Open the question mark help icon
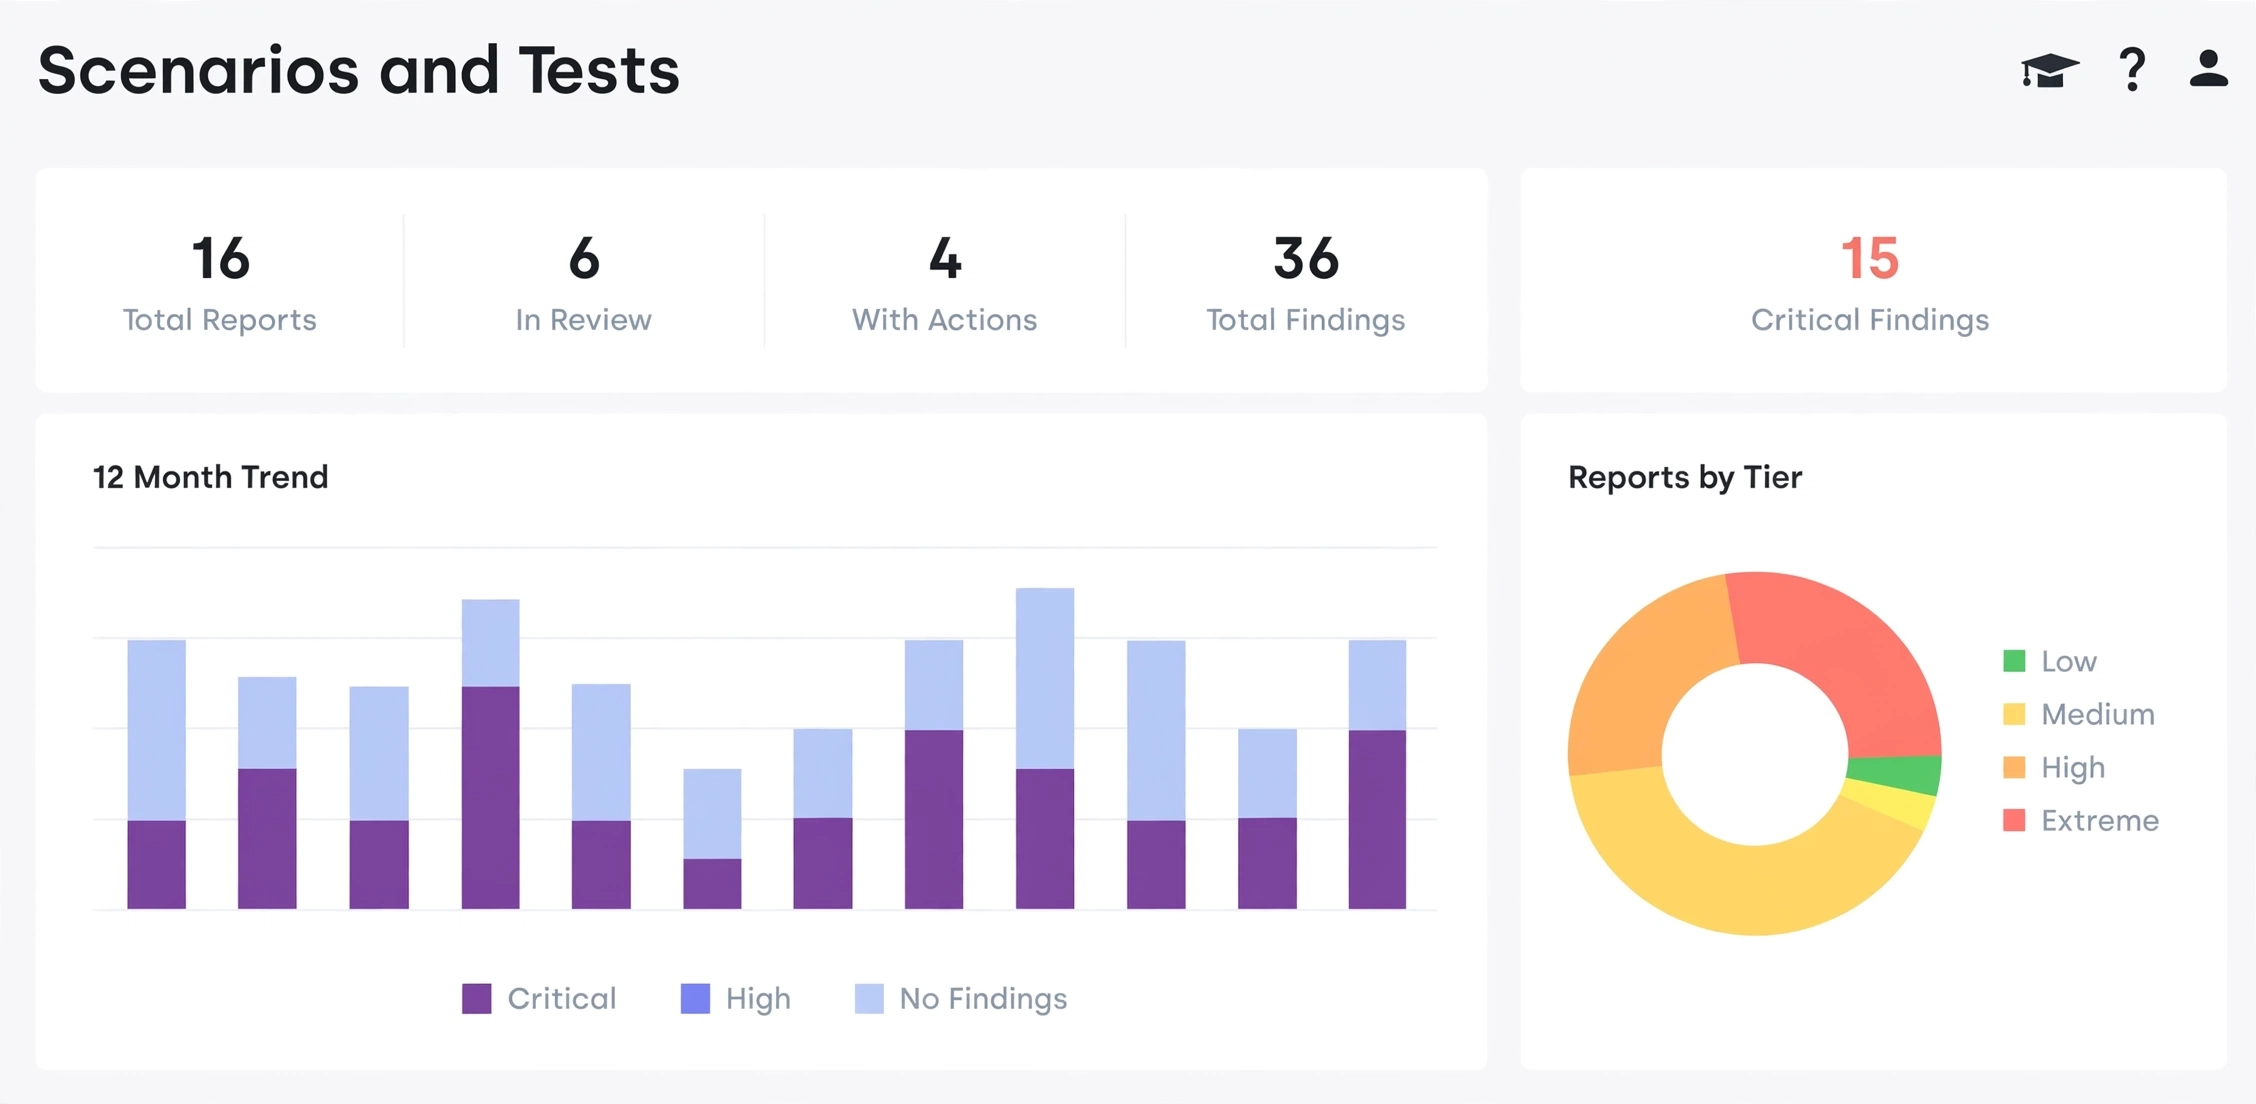The width and height of the screenshot is (2256, 1104). 2132,70
